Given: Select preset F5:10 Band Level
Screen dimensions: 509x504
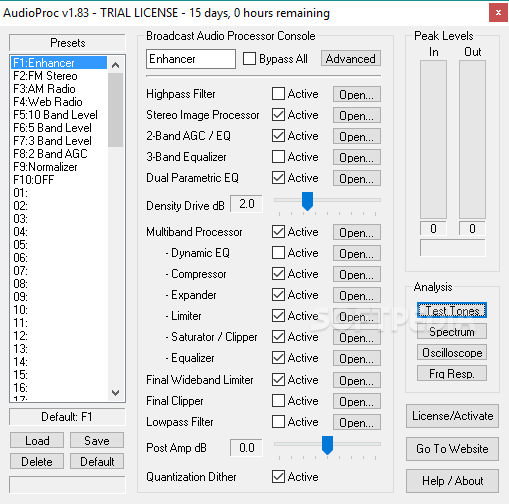Looking at the screenshot, I should pyautogui.click(x=59, y=115).
